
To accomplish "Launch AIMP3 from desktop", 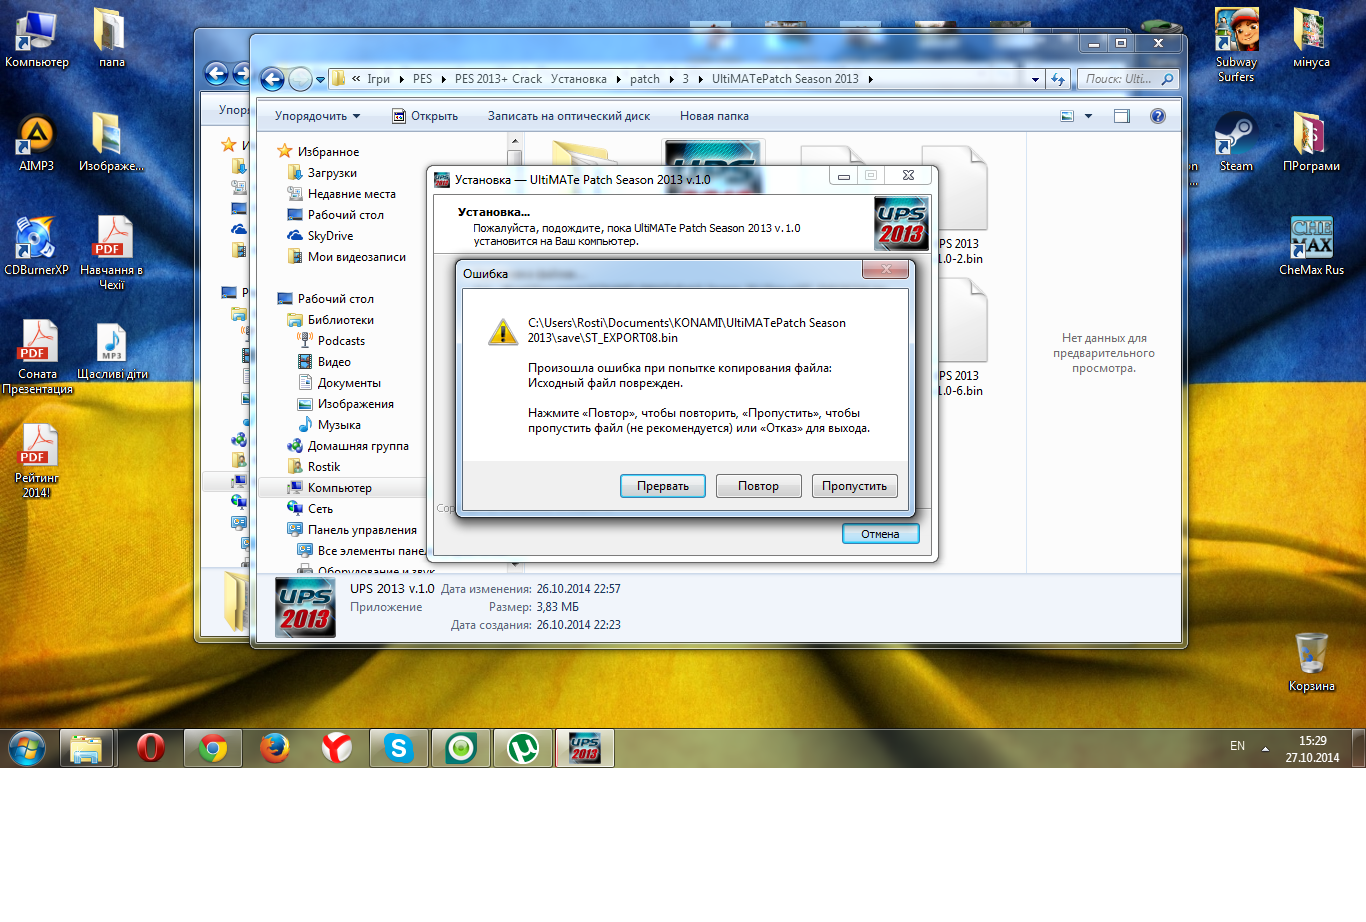I will pyautogui.click(x=37, y=143).
